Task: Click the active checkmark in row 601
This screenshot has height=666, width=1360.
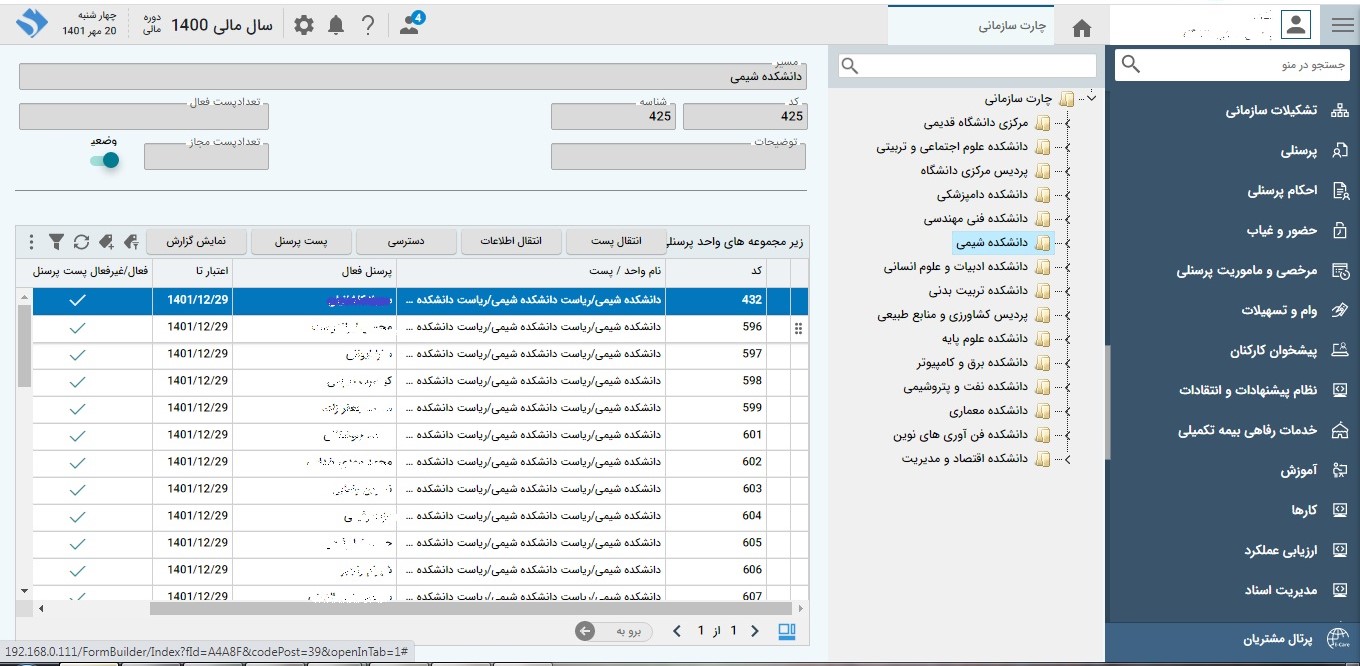Action: [x=78, y=435]
